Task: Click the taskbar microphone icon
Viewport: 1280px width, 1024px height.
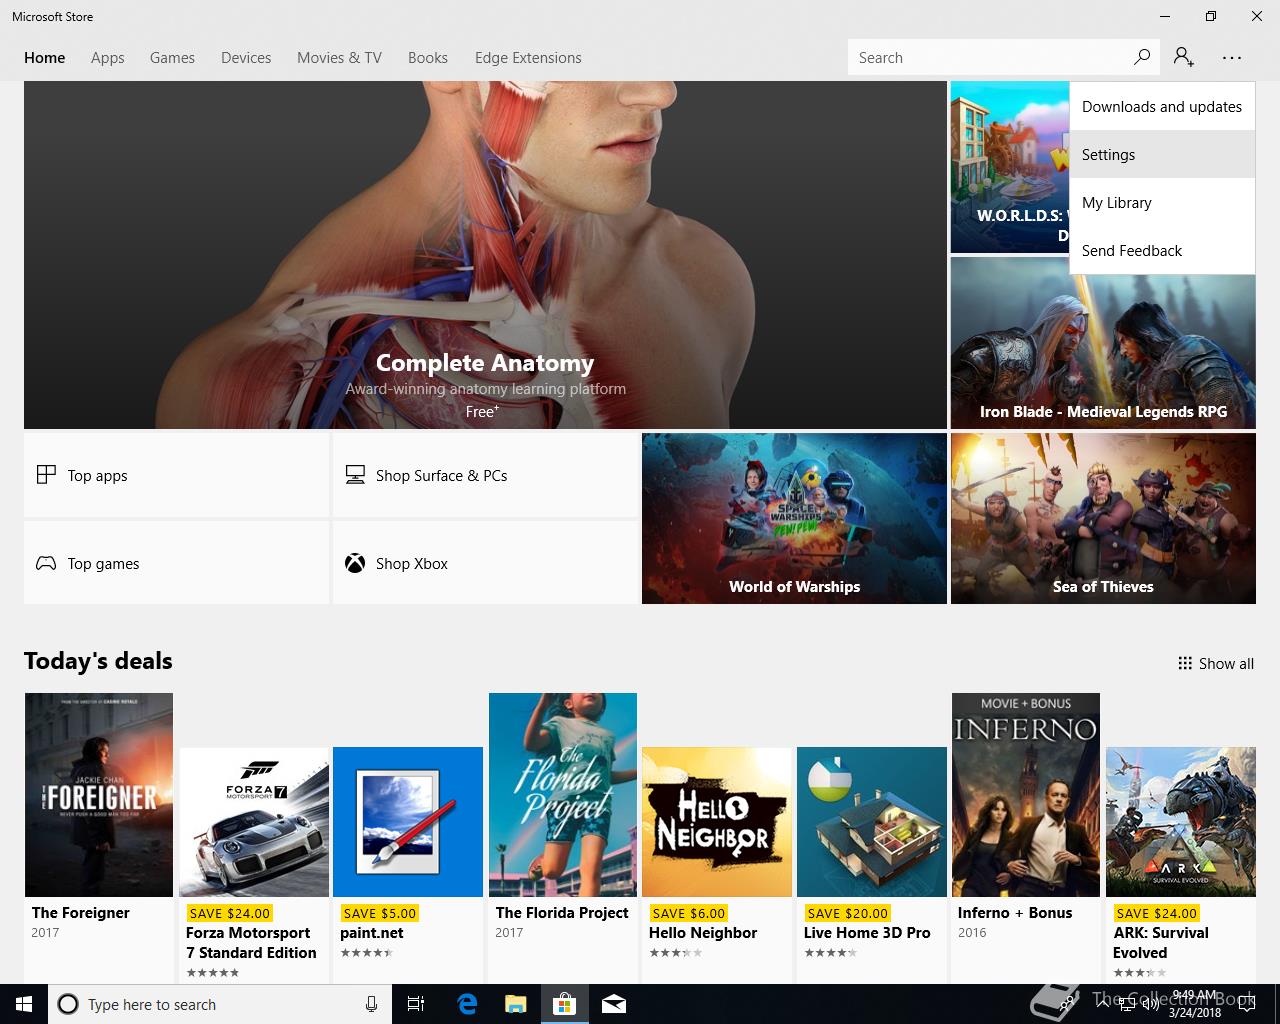Action: tap(371, 1004)
